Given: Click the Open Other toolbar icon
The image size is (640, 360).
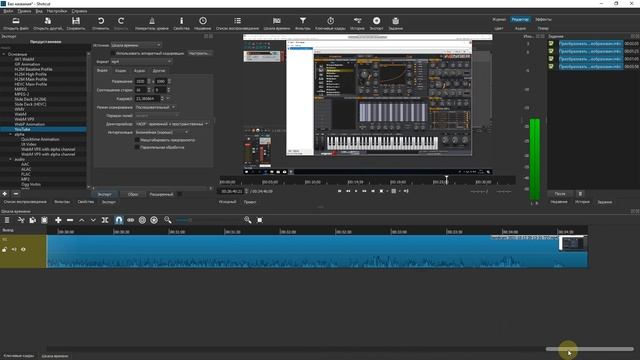Looking at the screenshot, I should [x=48, y=21].
